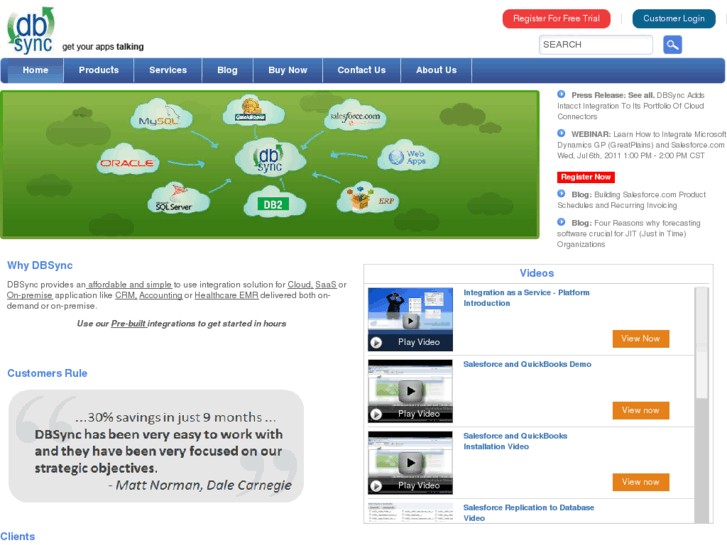Image resolution: width=727 pixels, height=545 pixels.
Task: Open the Products menu
Action: (x=99, y=70)
